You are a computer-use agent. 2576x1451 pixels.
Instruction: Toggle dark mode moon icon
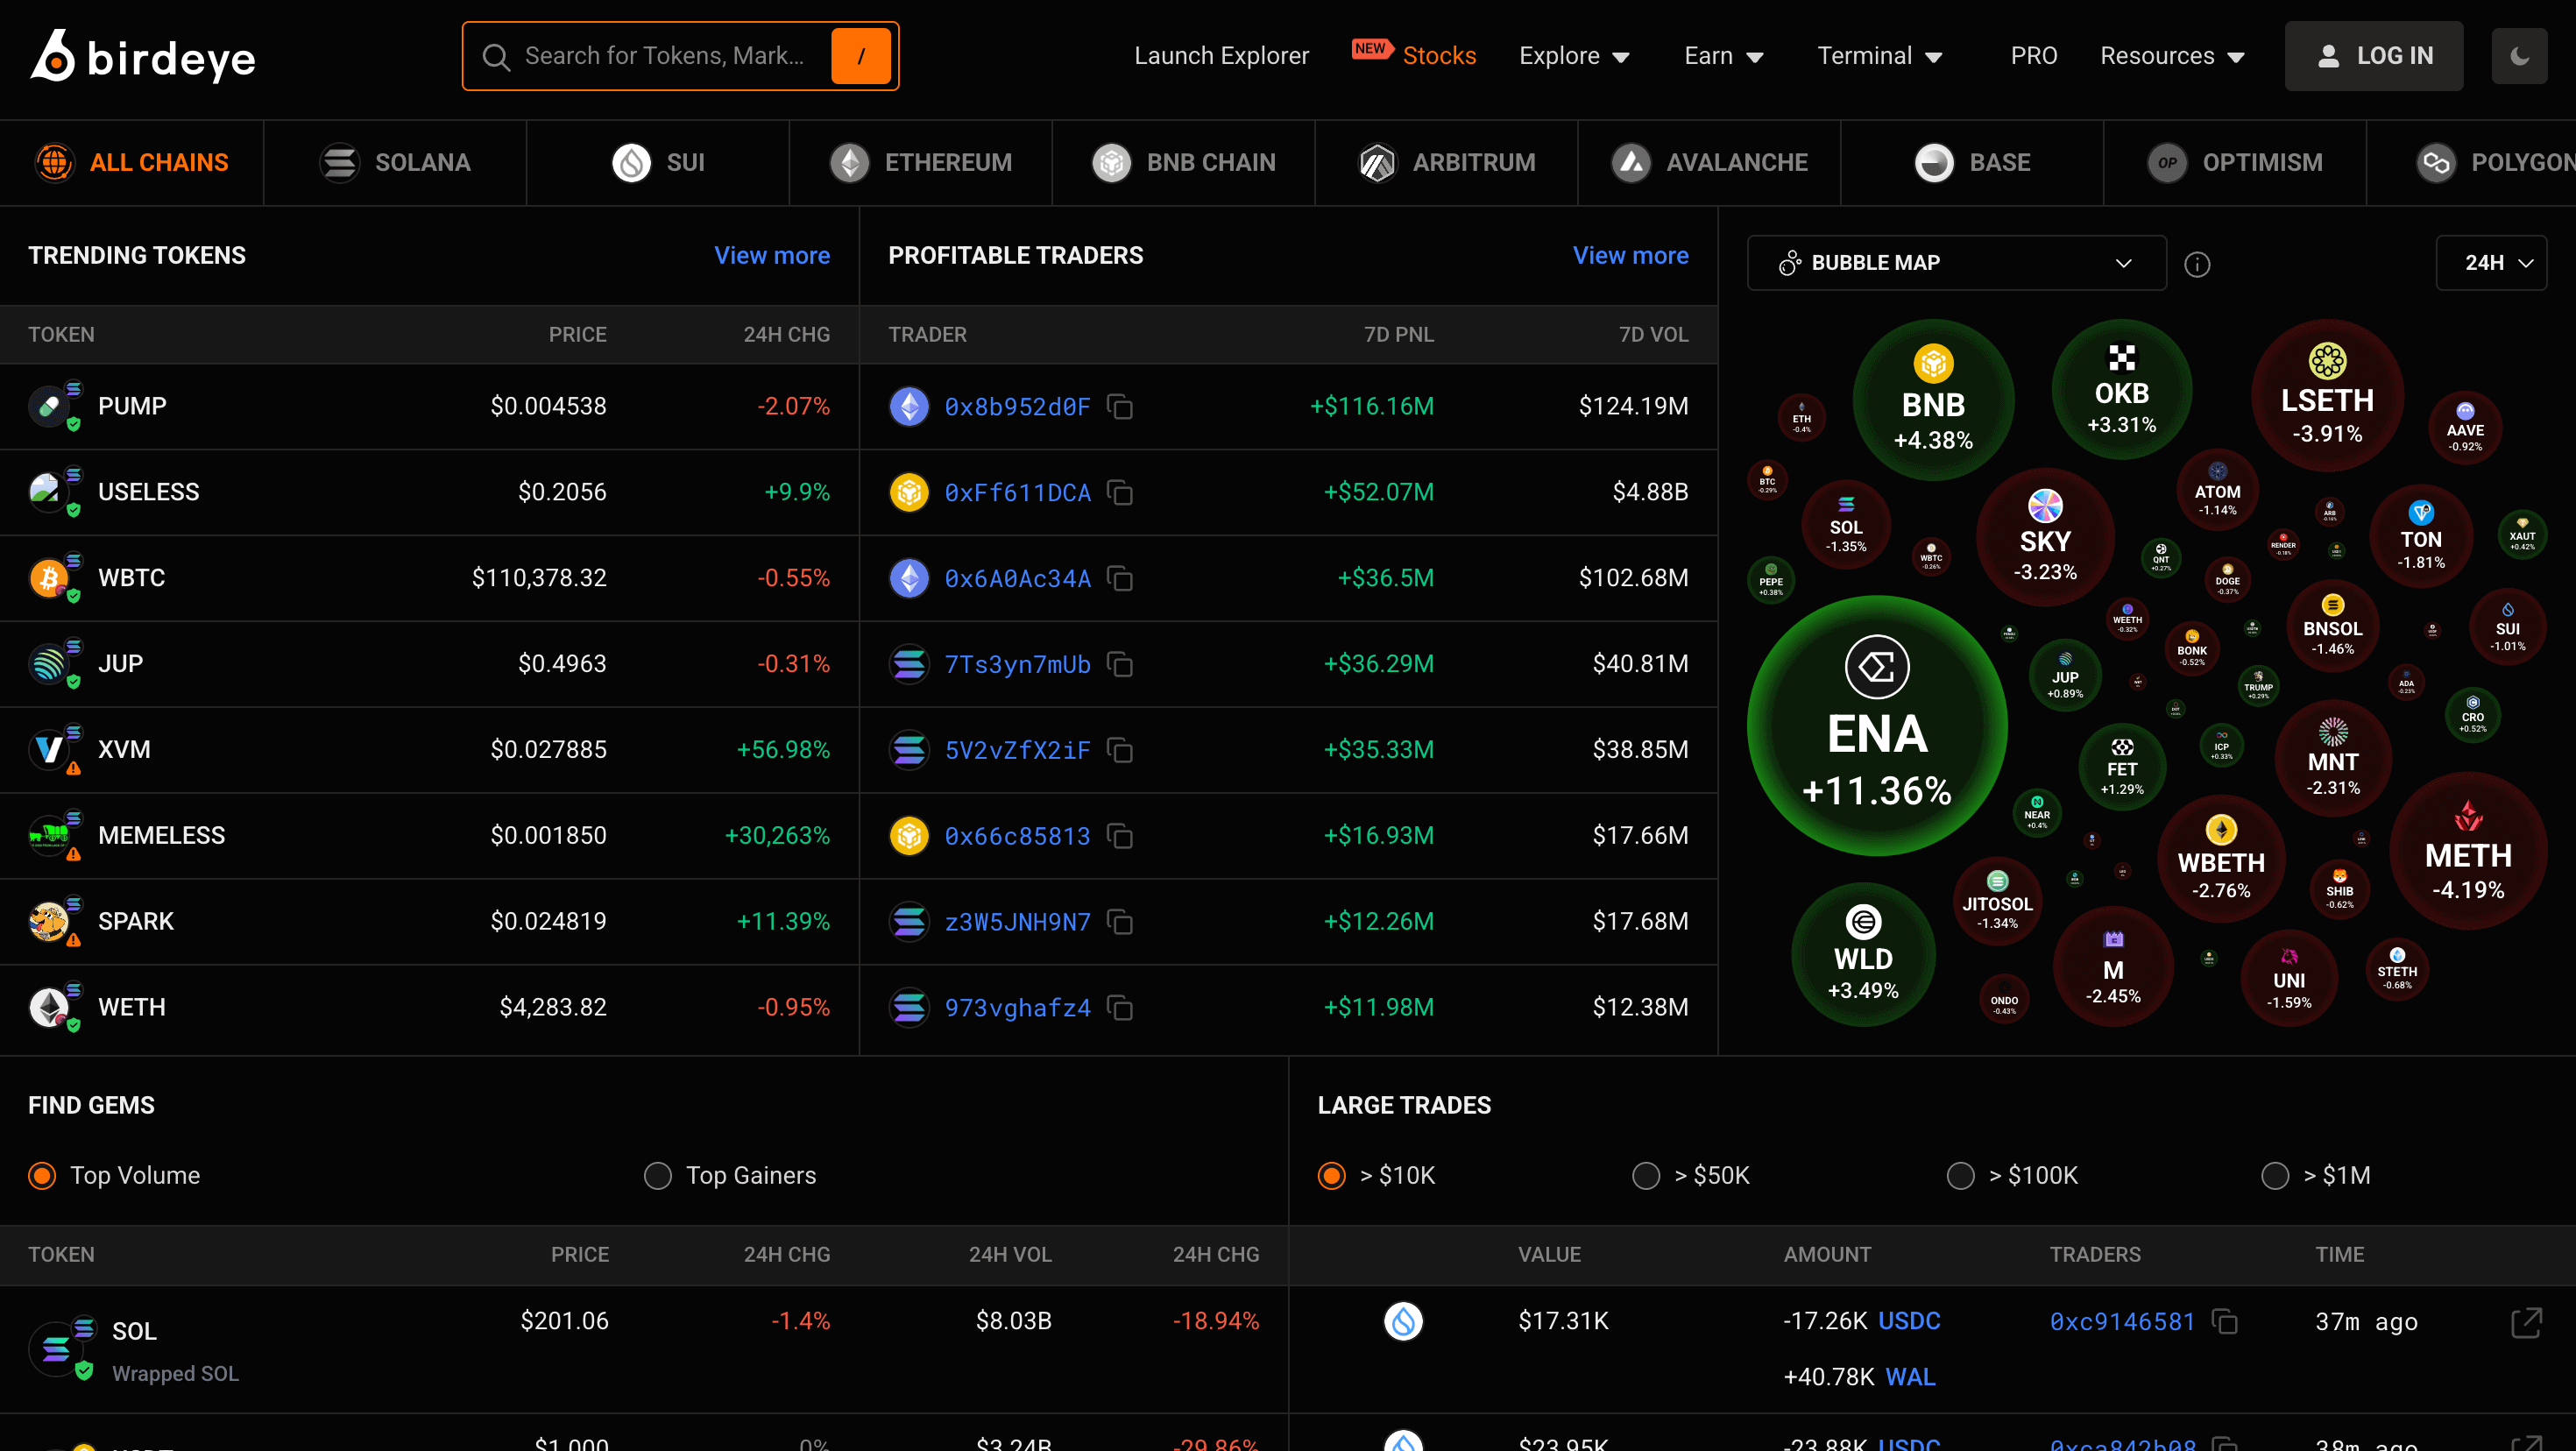[2519, 56]
